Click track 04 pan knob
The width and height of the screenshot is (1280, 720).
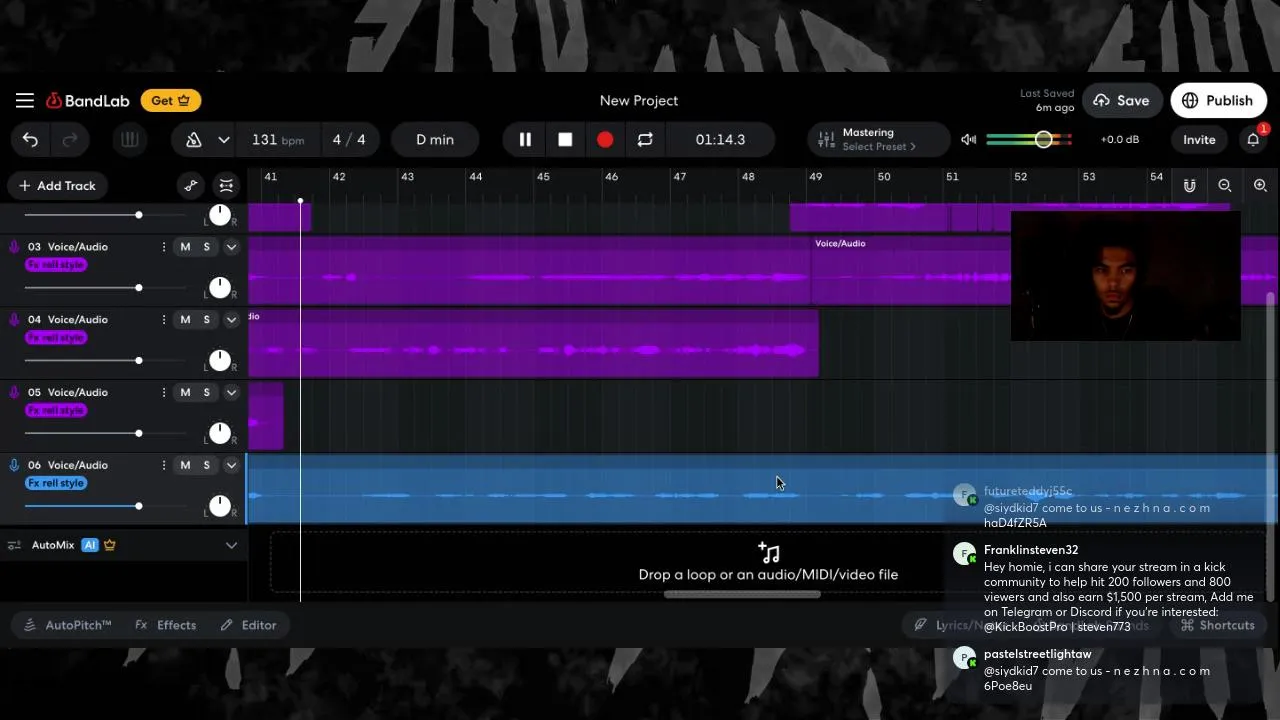[x=219, y=361]
